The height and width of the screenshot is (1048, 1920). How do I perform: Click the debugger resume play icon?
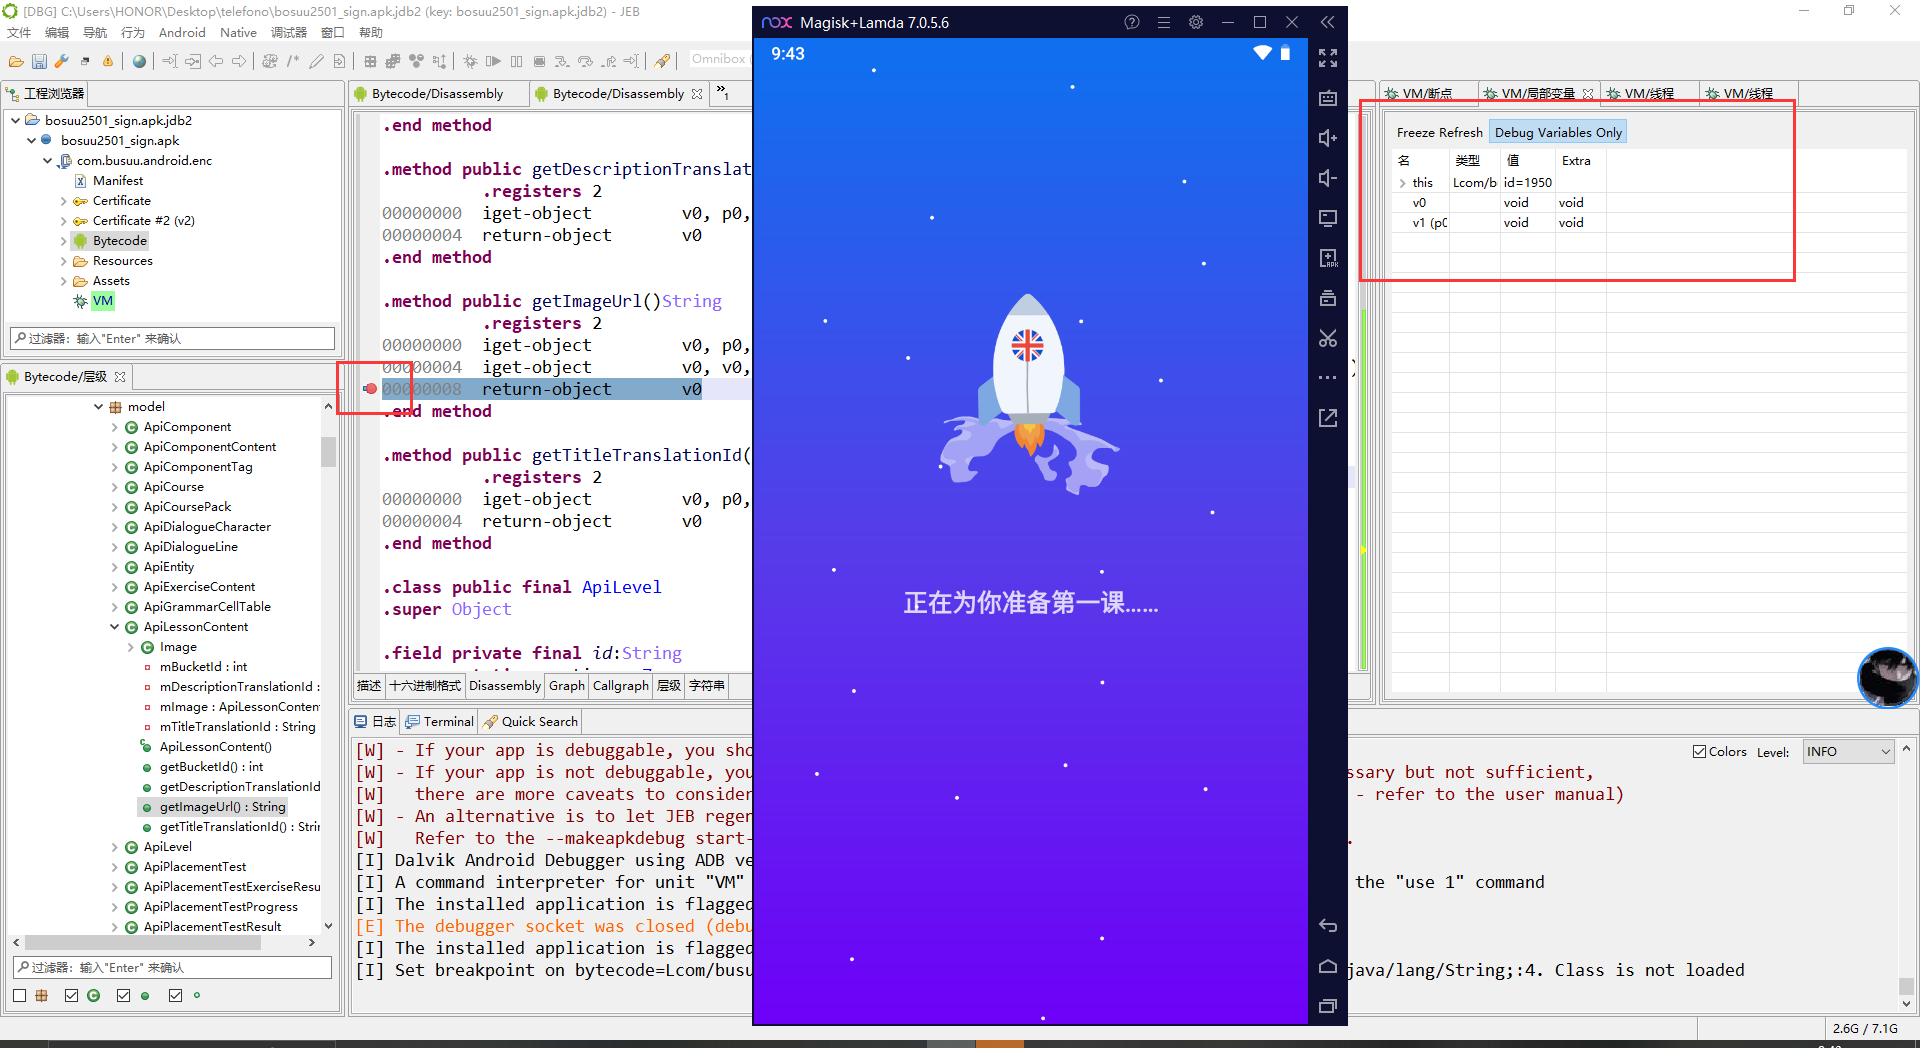click(493, 62)
